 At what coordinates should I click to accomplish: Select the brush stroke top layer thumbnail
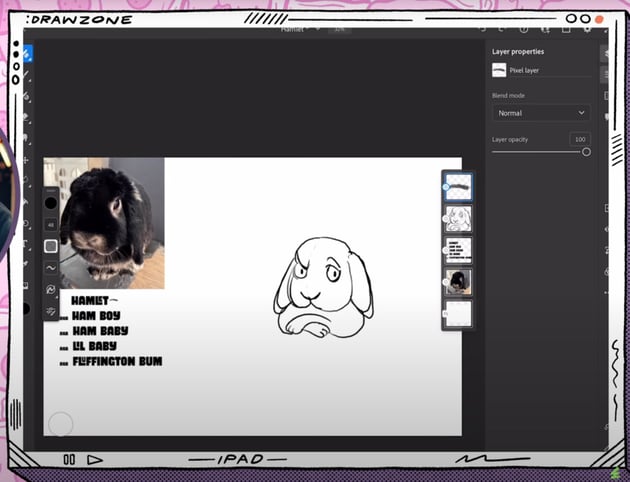(x=458, y=187)
